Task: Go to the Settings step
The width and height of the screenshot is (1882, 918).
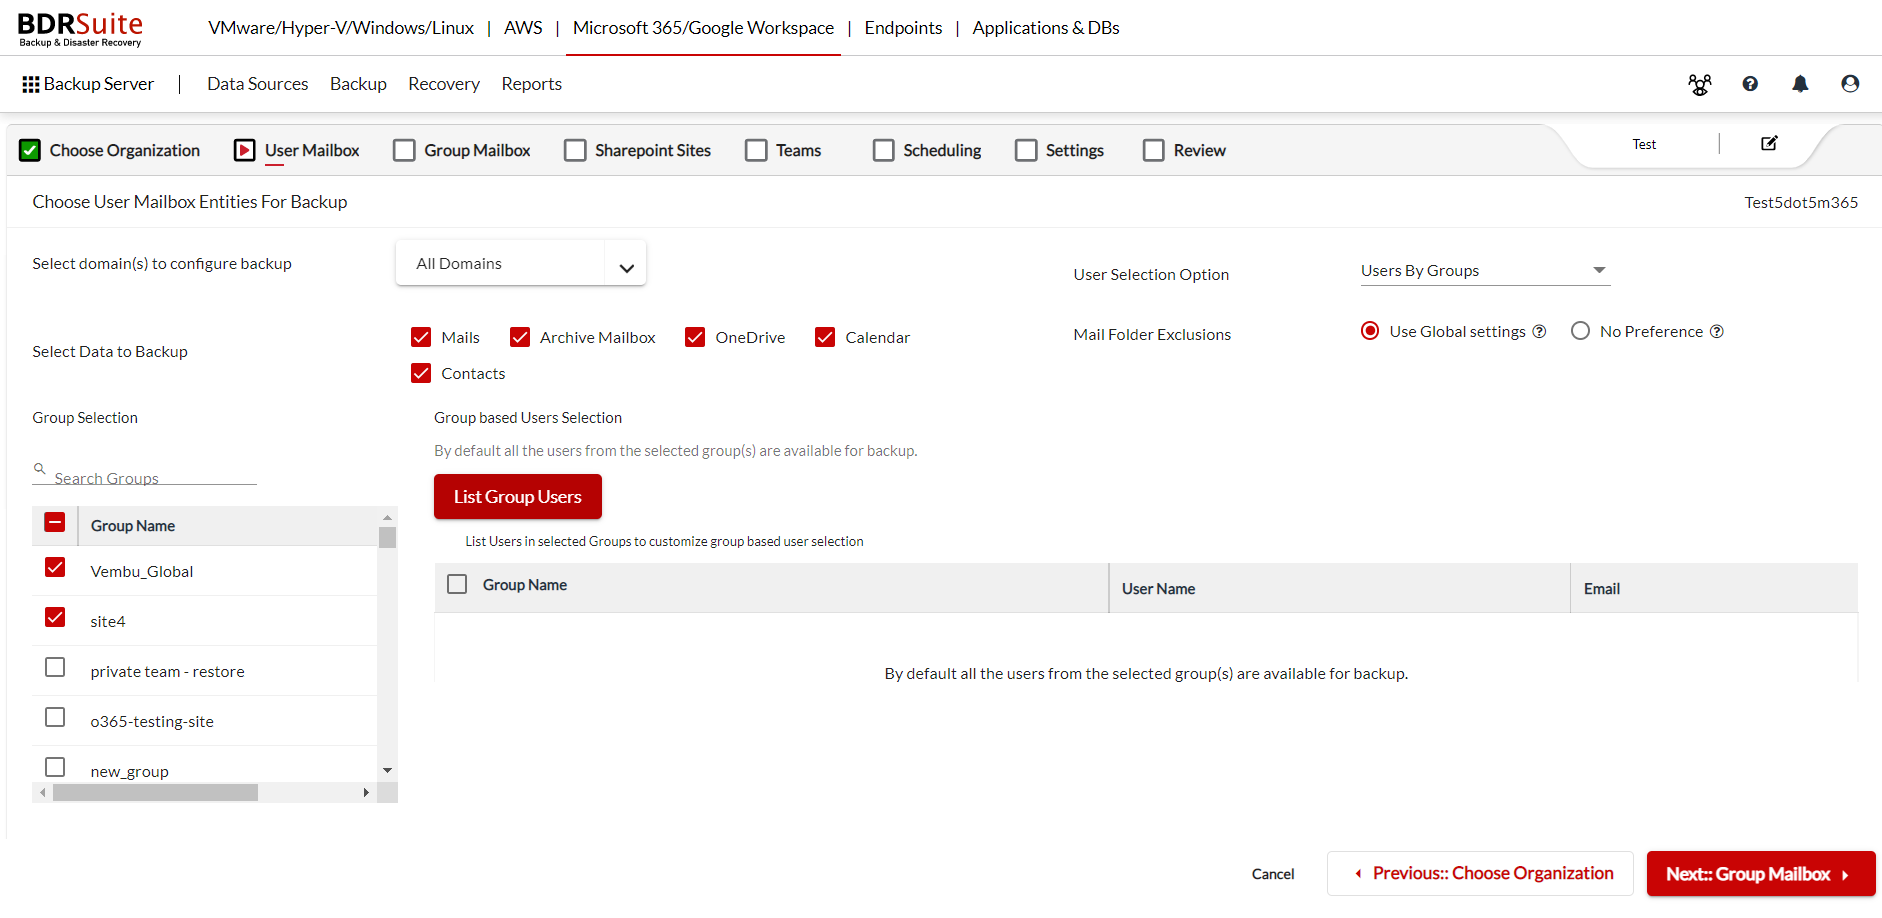Action: coord(1060,150)
